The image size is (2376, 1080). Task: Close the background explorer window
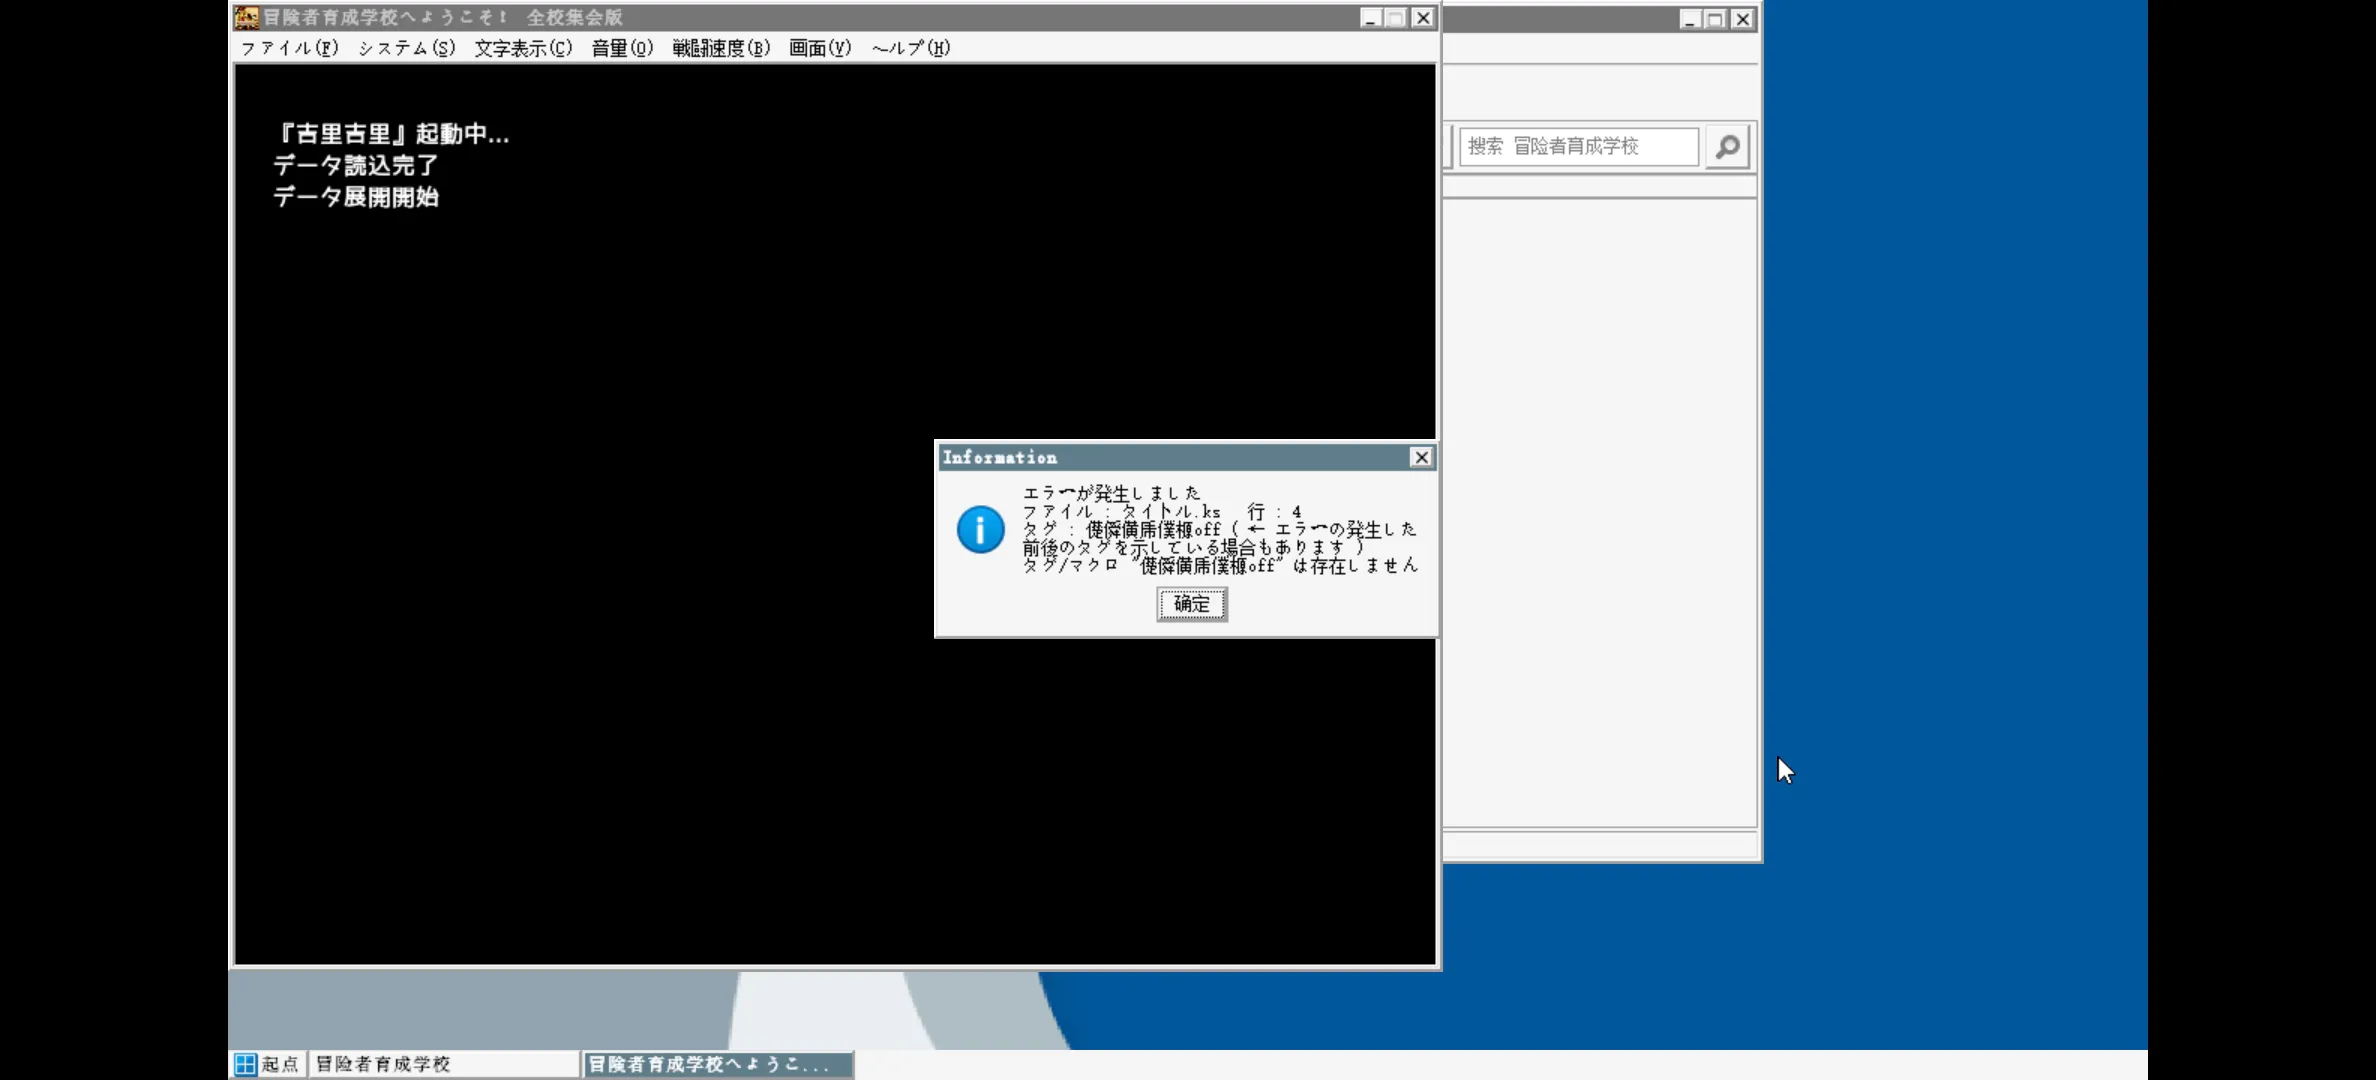pyautogui.click(x=1742, y=19)
